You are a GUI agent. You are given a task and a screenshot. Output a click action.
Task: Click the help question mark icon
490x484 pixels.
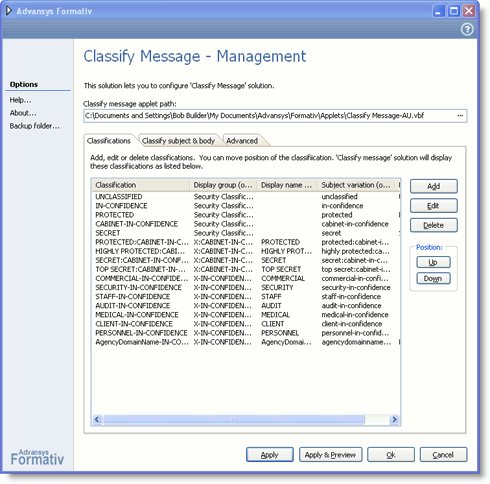(x=467, y=30)
